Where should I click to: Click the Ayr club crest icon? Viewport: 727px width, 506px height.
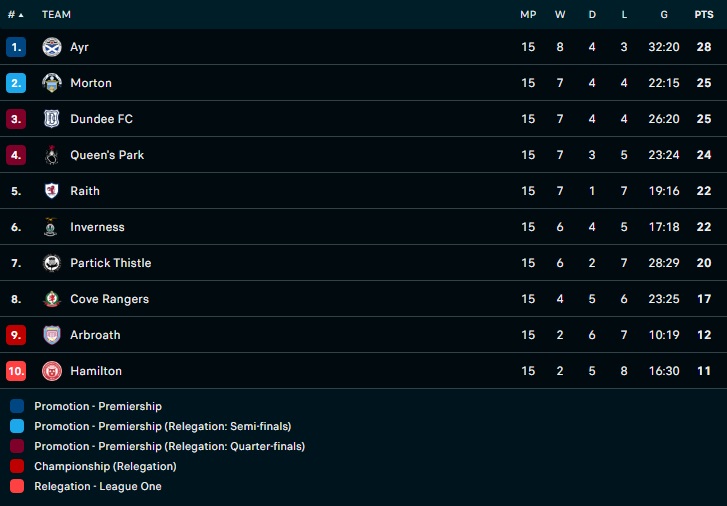[x=52, y=47]
